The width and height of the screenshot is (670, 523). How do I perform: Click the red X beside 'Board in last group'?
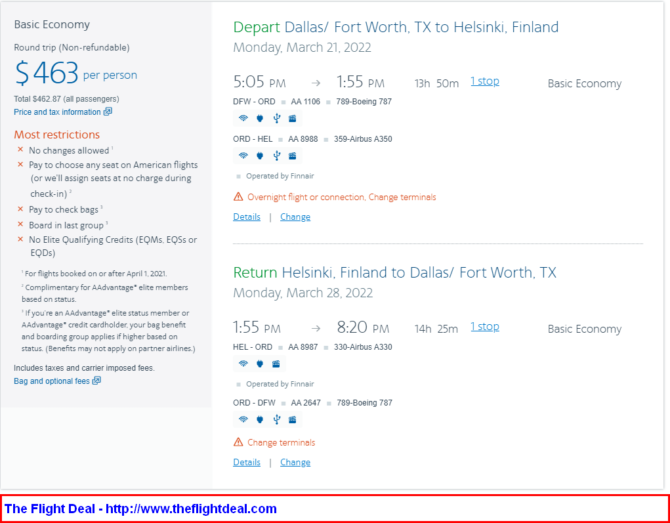(x=20, y=224)
